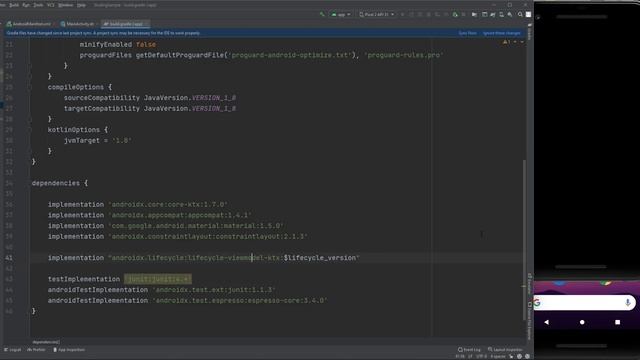This screenshot has height=360, width=640.
Task: Open the App Inspection tool window
Action: 69,350
